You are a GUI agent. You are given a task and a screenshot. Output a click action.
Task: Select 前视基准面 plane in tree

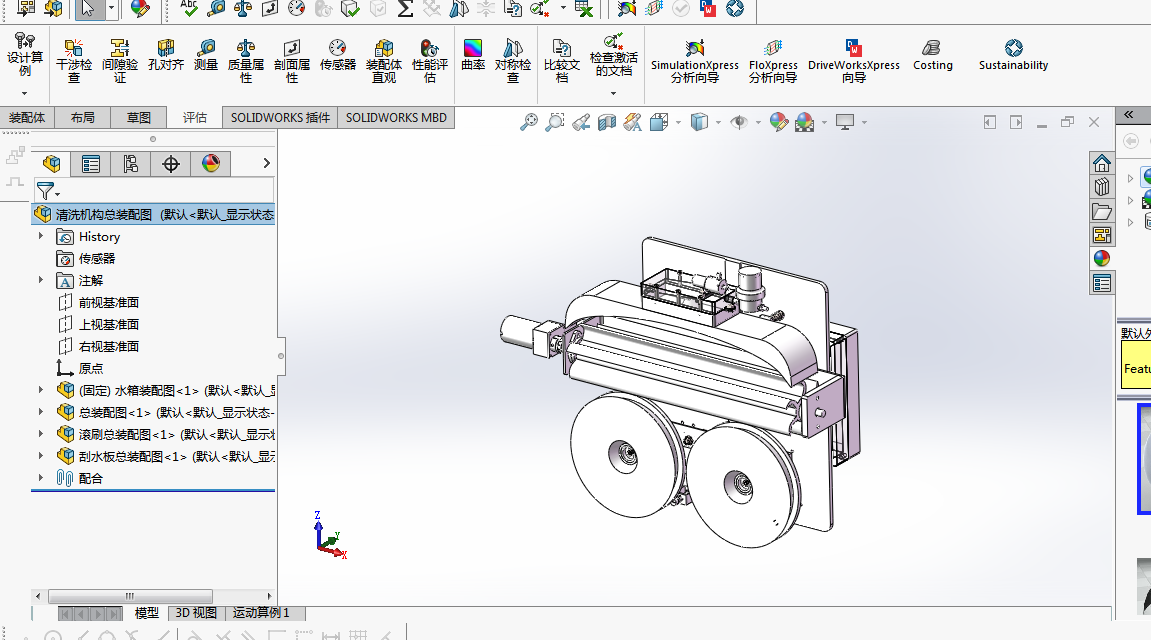(109, 302)
